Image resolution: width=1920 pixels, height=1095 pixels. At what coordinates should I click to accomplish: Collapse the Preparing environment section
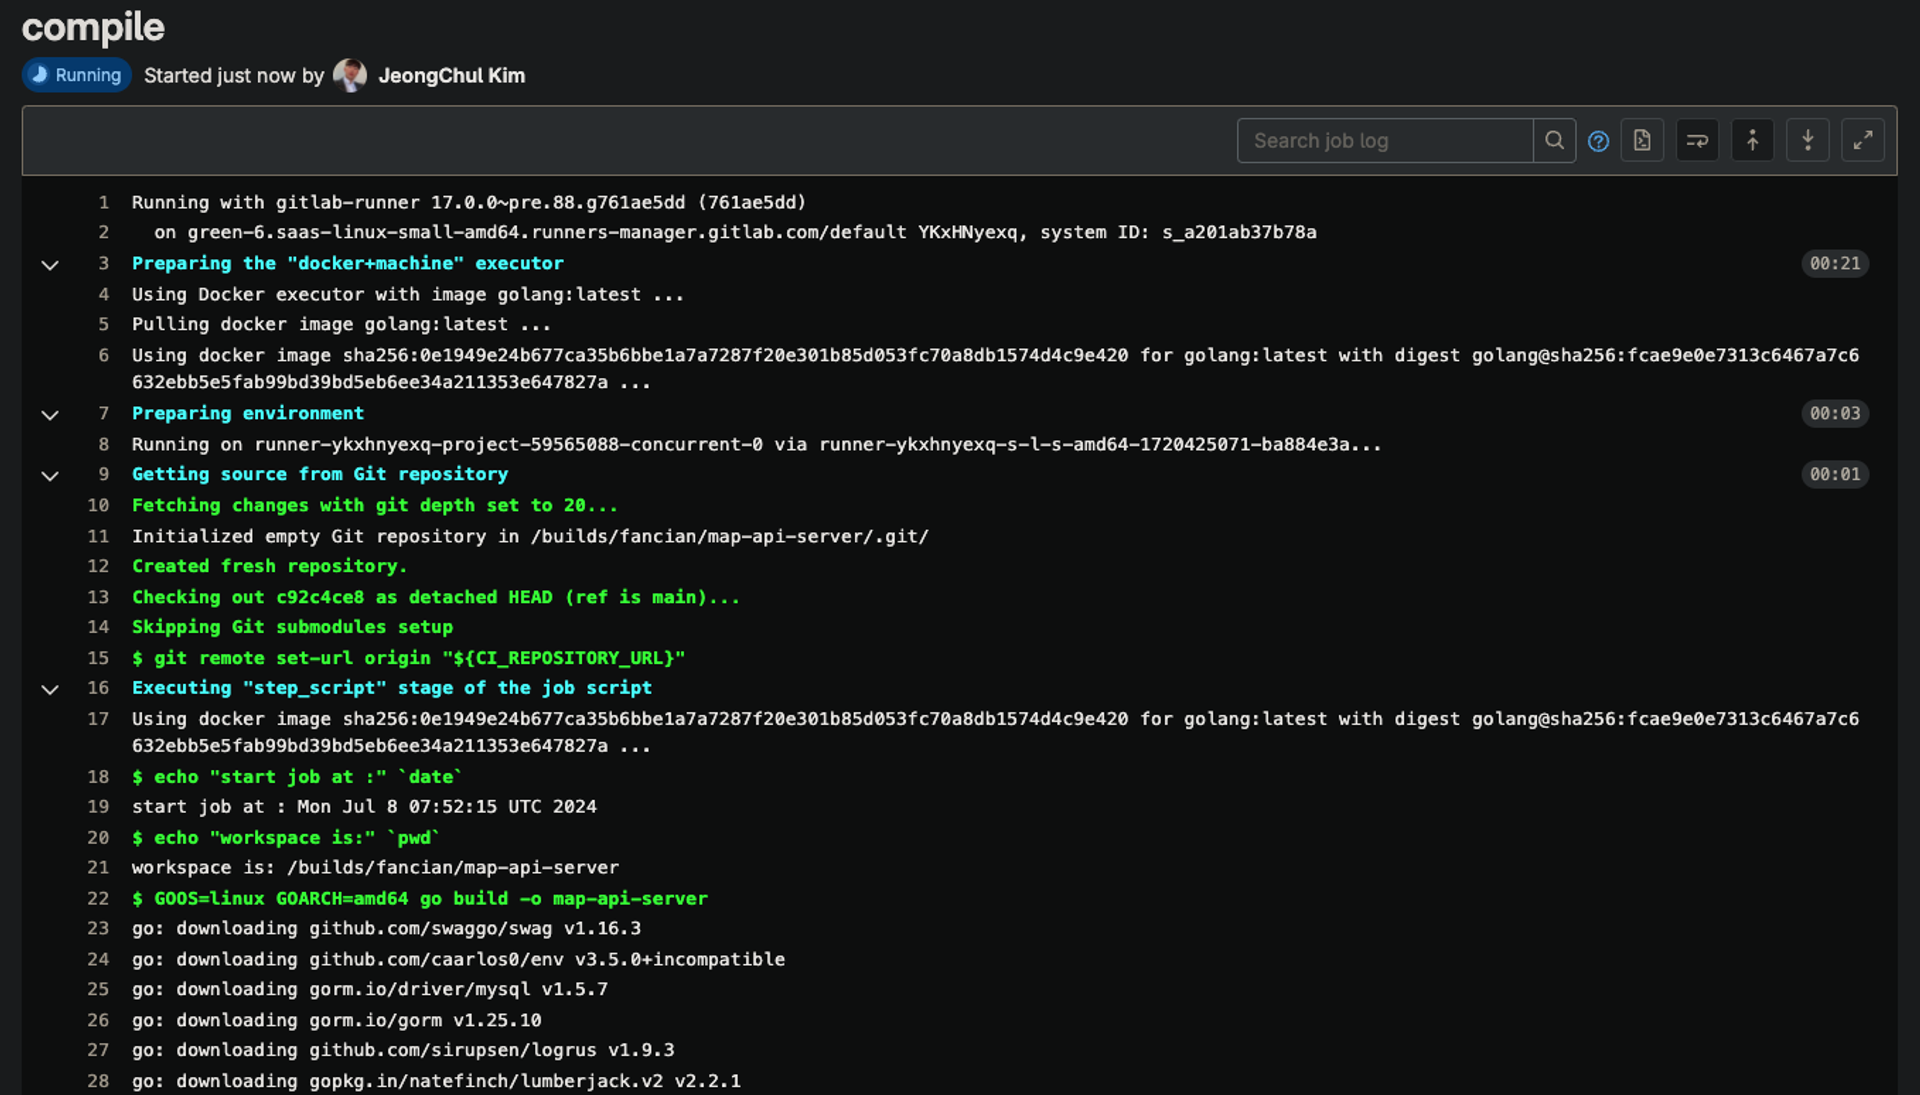point(50,415)
